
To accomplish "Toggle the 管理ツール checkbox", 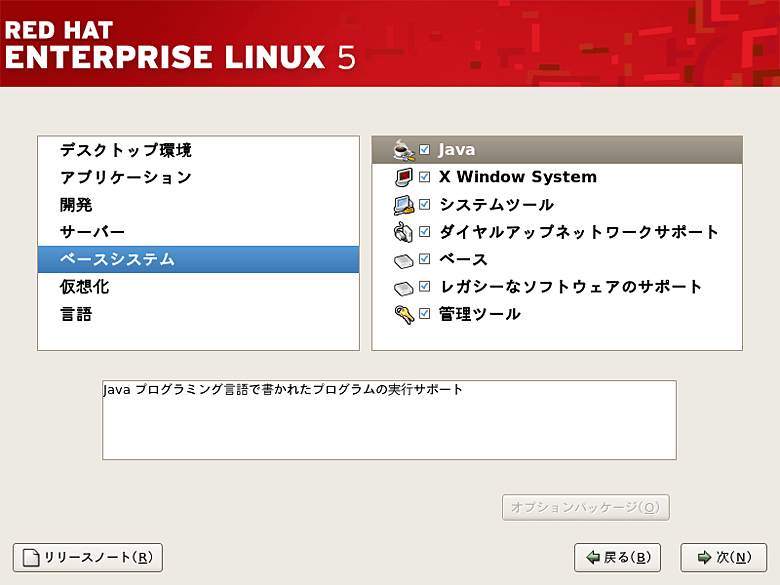I will point(425,314).
